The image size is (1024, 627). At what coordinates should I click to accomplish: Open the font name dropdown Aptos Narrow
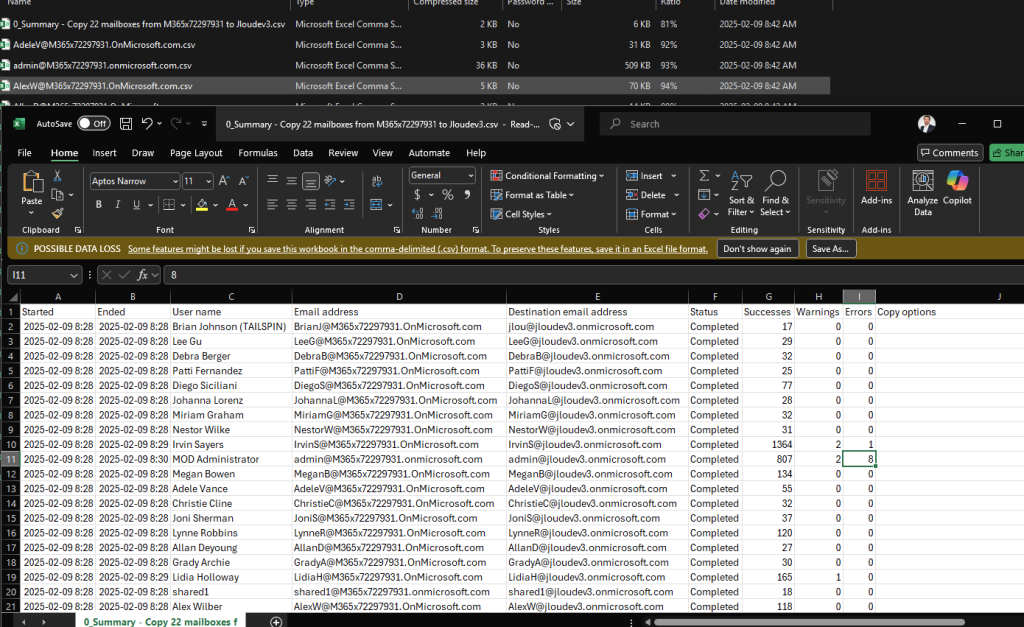(175, 181)
